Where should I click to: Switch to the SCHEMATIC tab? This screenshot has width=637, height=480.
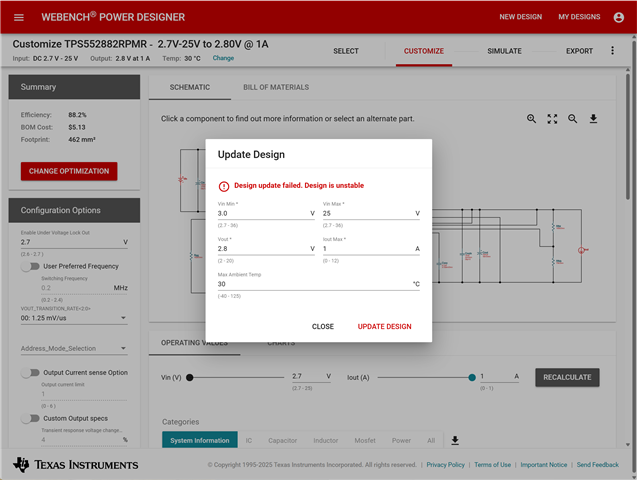[190, 87]
